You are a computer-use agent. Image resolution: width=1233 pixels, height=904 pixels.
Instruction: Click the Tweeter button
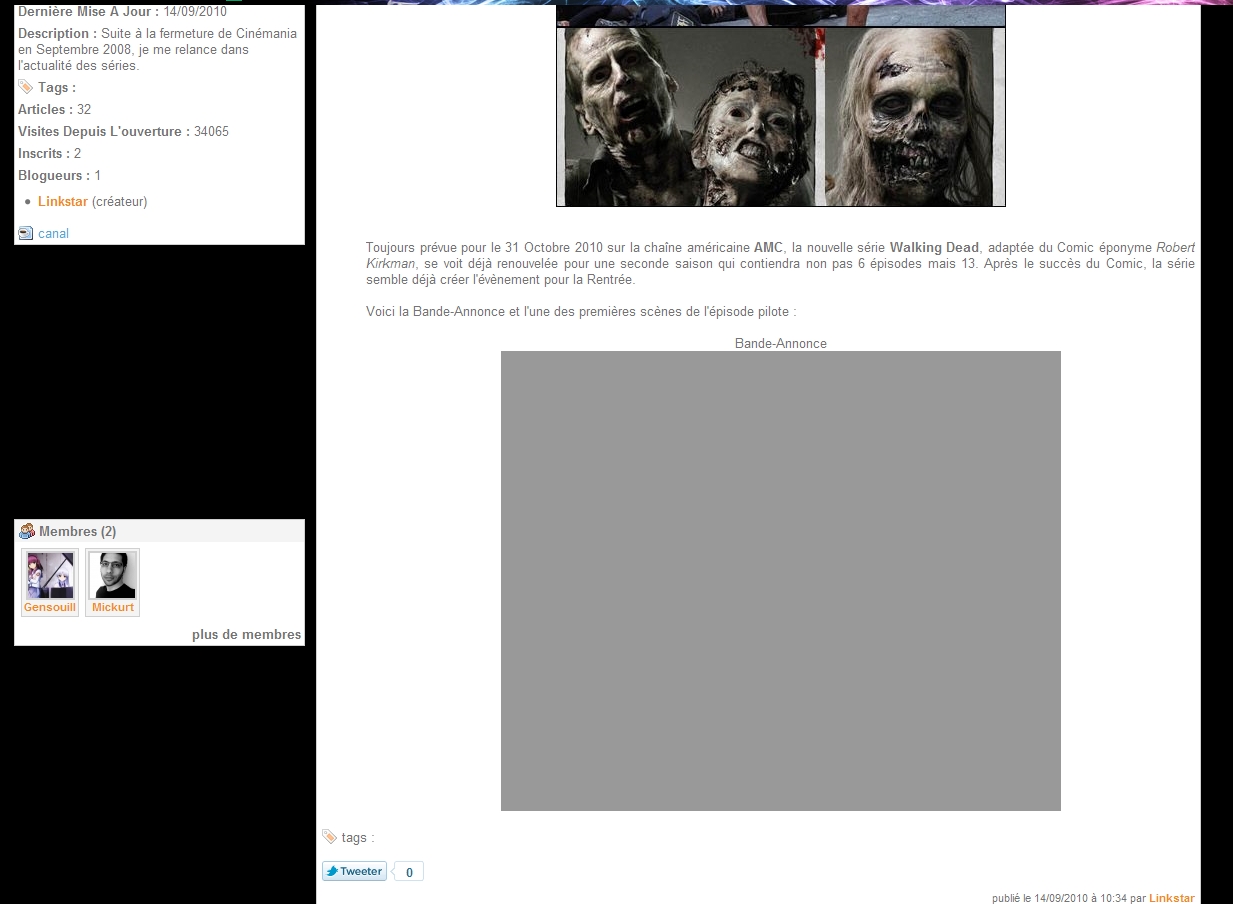click(354, 871)
